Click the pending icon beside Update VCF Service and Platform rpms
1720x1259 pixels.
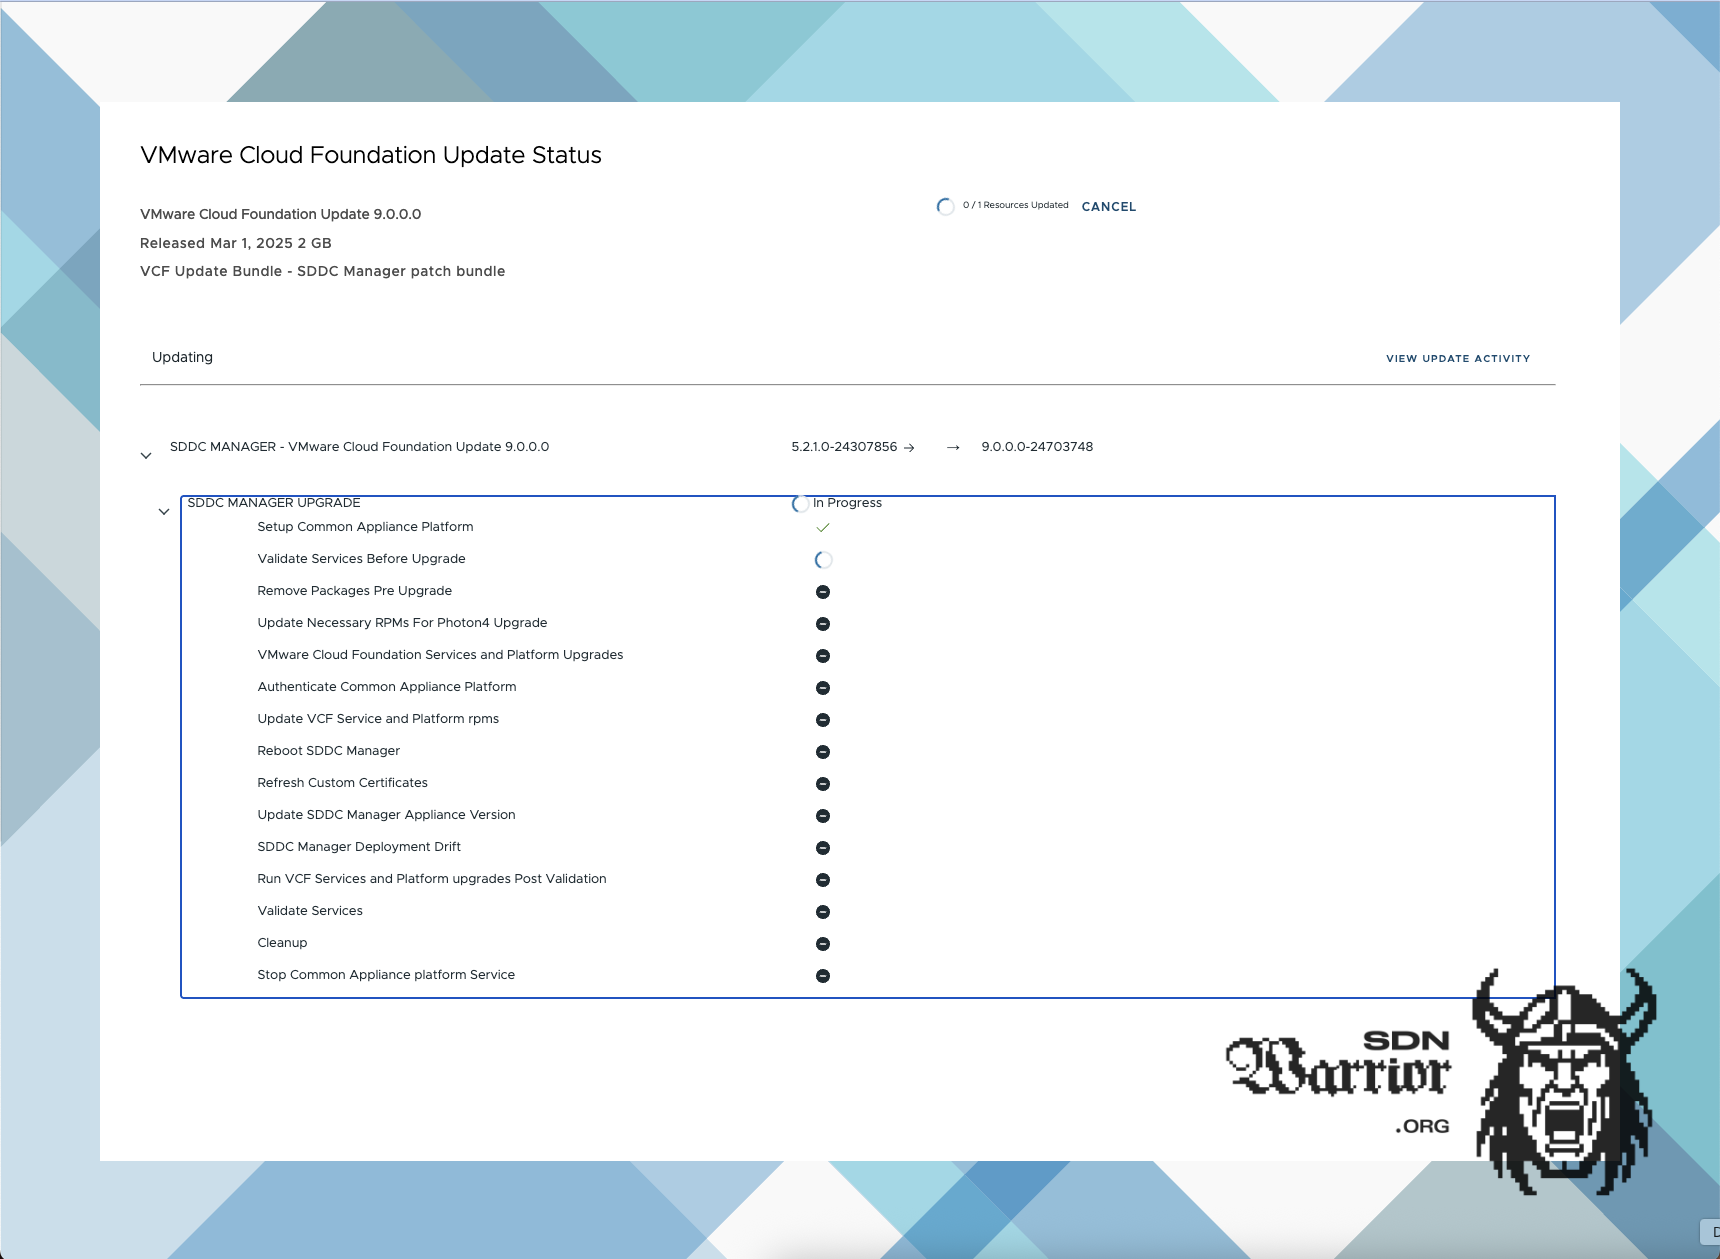pos(823,720)
